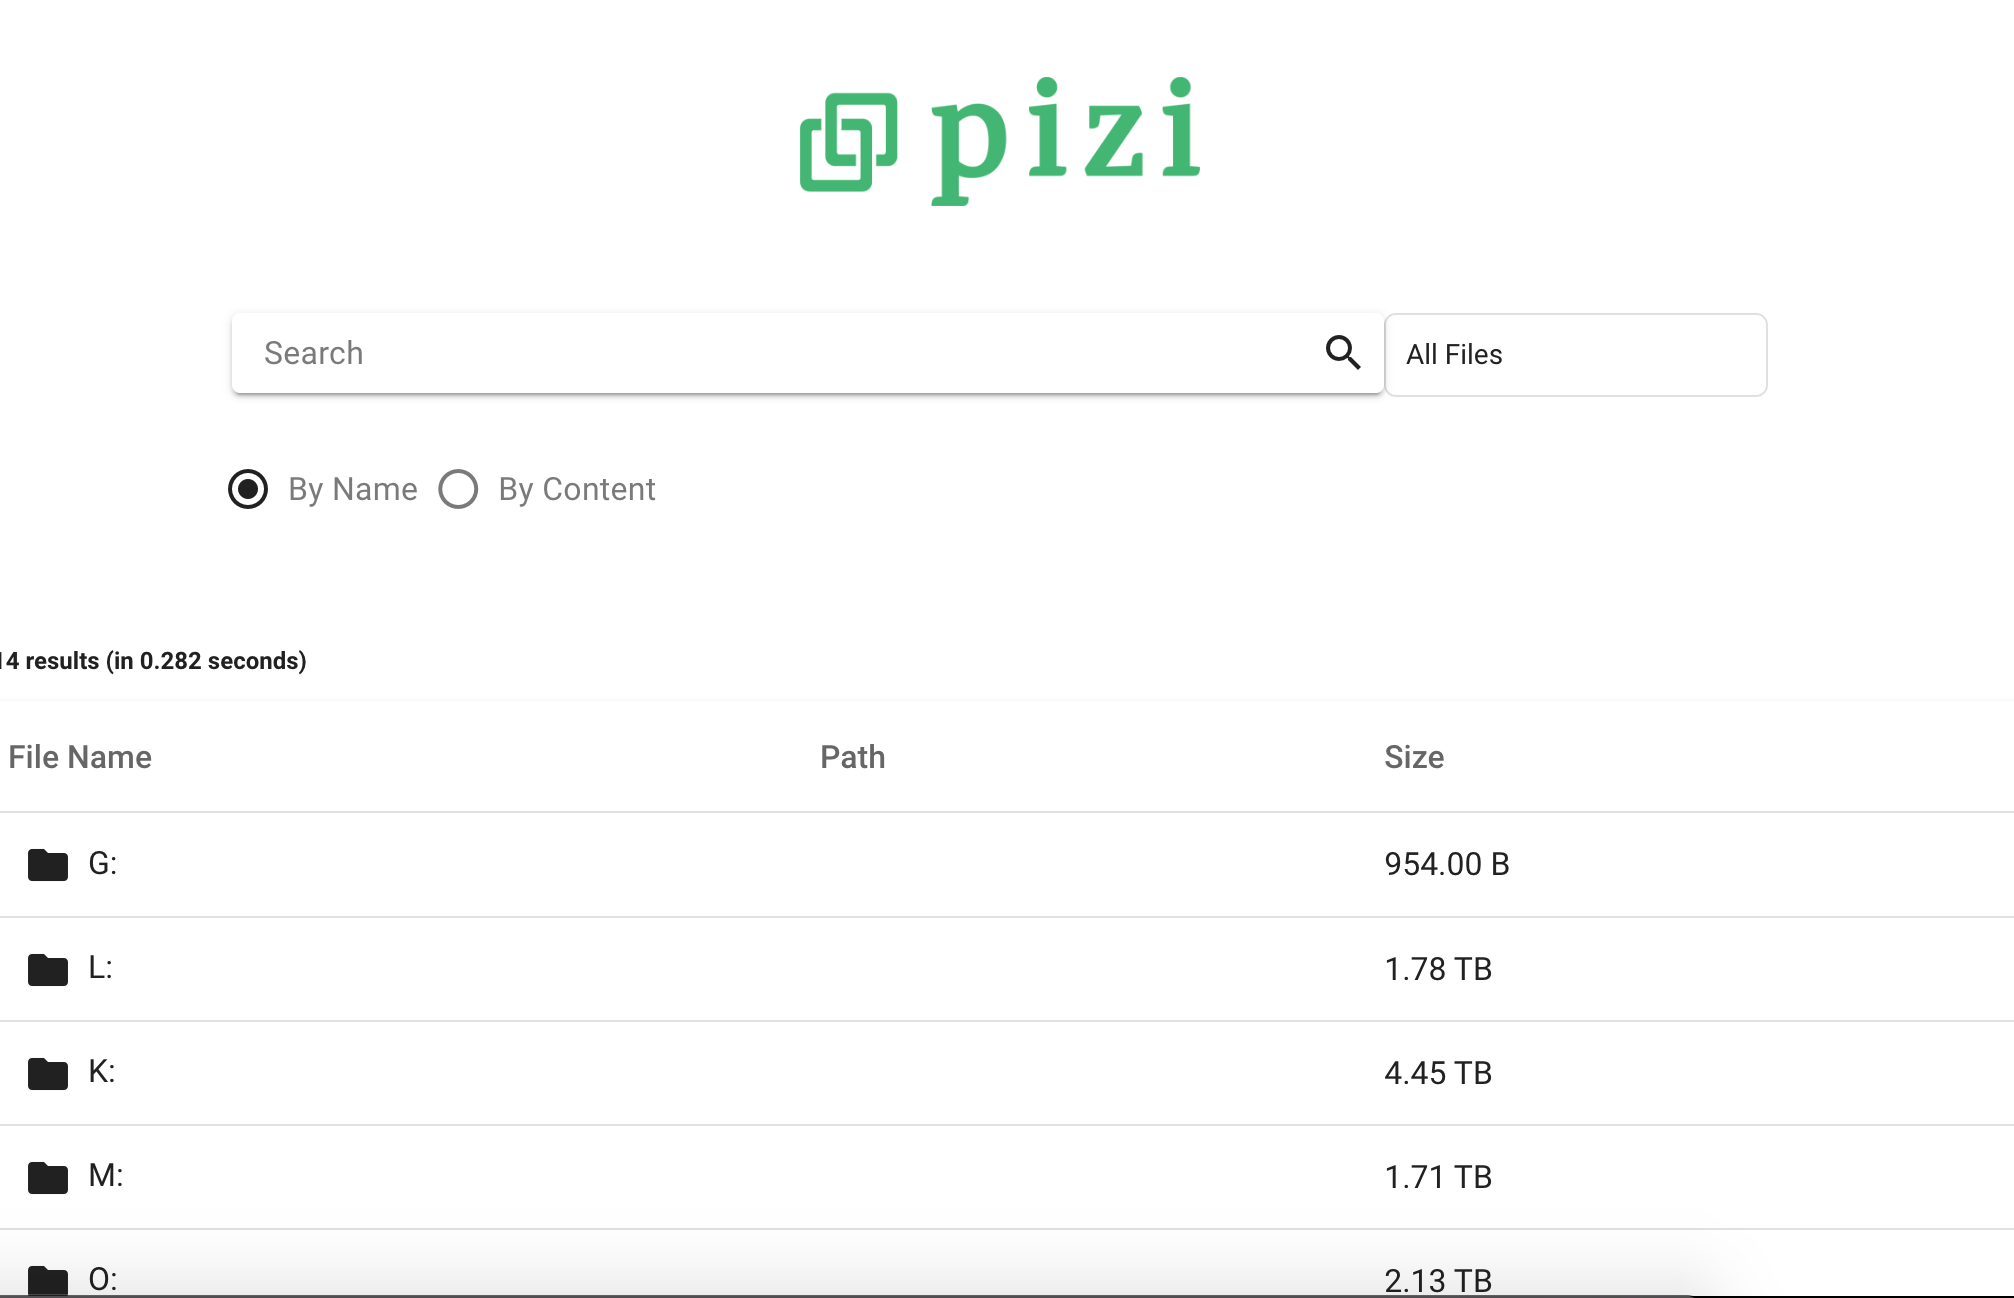Click the O: drive folder icon
The height and width of the screenshot is (1298, 2014).
(47, 1280)
